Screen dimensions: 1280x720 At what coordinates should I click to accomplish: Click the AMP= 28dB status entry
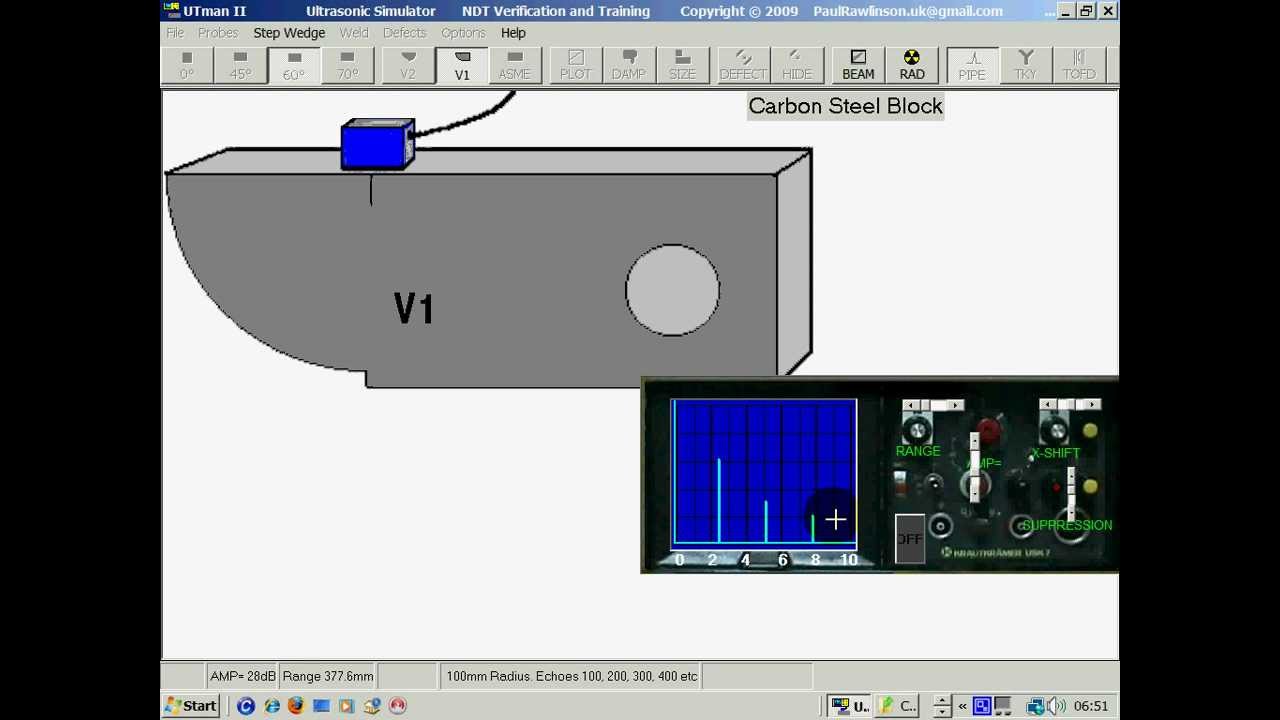pyautogui.click(x=242, y=676)
